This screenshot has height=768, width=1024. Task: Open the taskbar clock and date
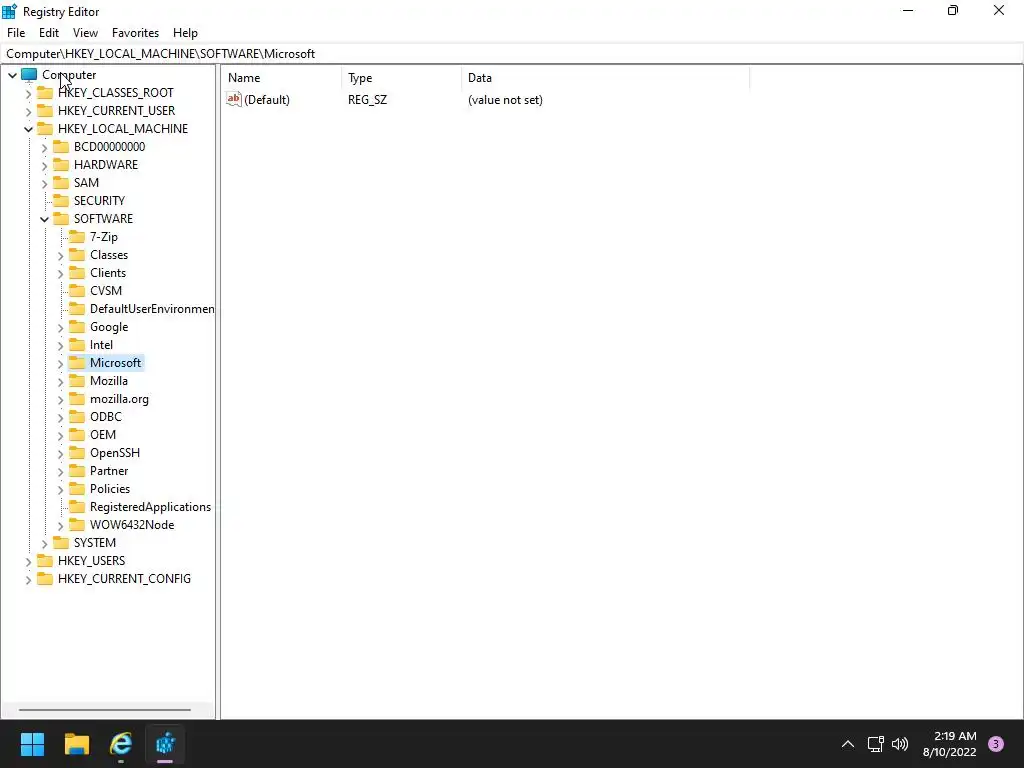tap(950, 744)
